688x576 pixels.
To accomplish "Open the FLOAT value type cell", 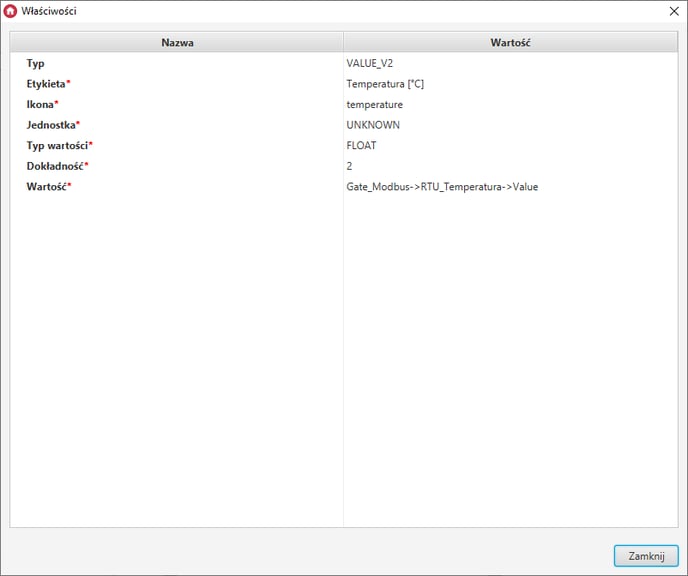I will 511,146.
